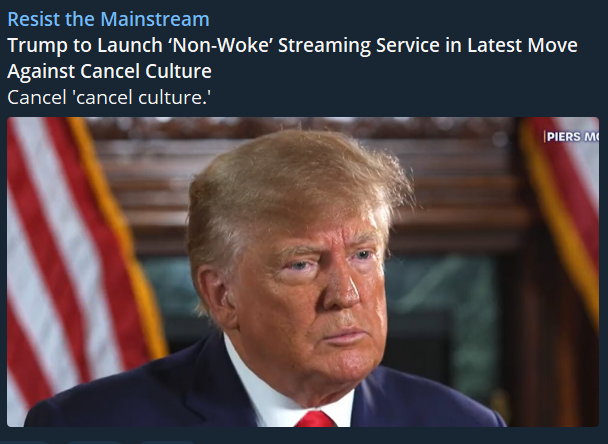
Task: Click the PIERS MO watermark in the photo
Action: (572, 136)
